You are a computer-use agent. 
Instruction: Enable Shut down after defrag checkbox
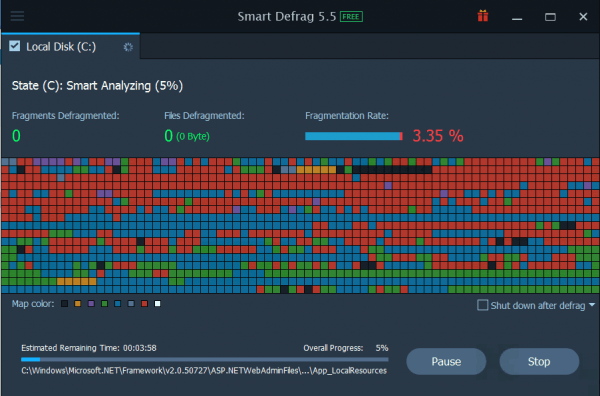click(483, 305)
